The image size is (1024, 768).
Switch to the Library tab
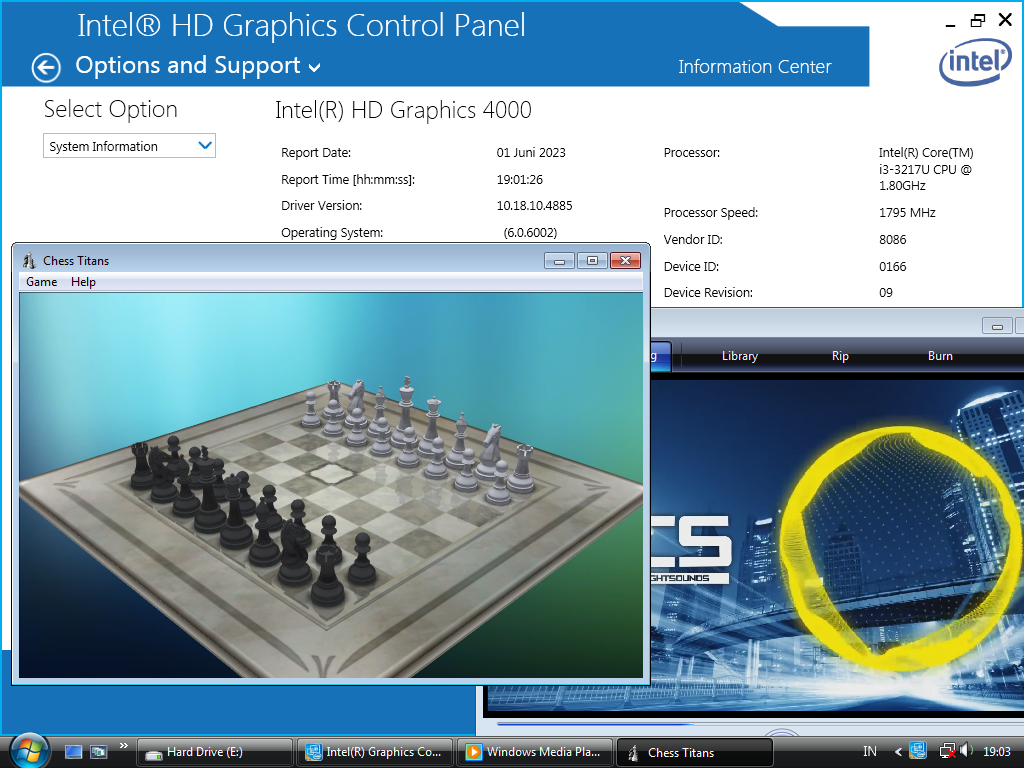(739, 356)
